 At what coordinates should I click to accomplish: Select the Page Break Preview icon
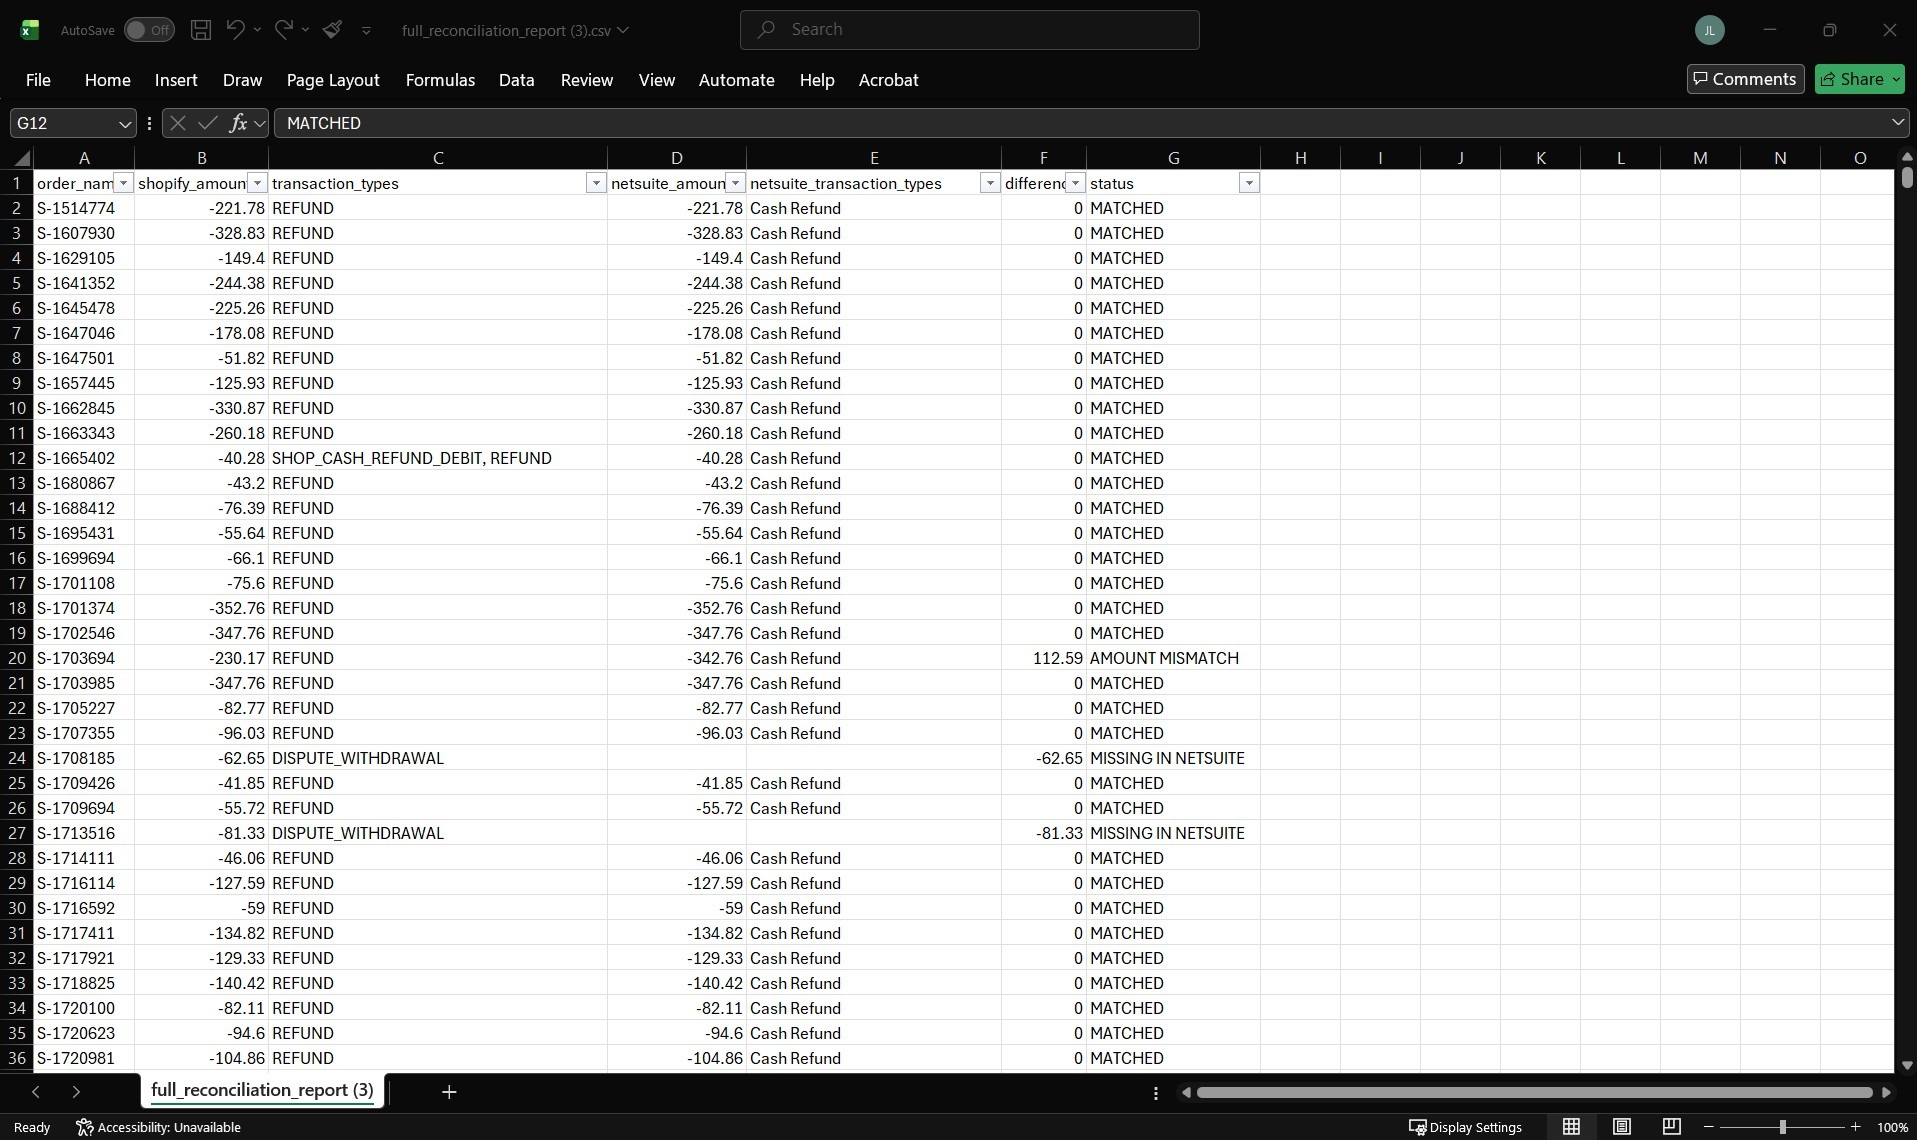[x=1671, y=1126]
